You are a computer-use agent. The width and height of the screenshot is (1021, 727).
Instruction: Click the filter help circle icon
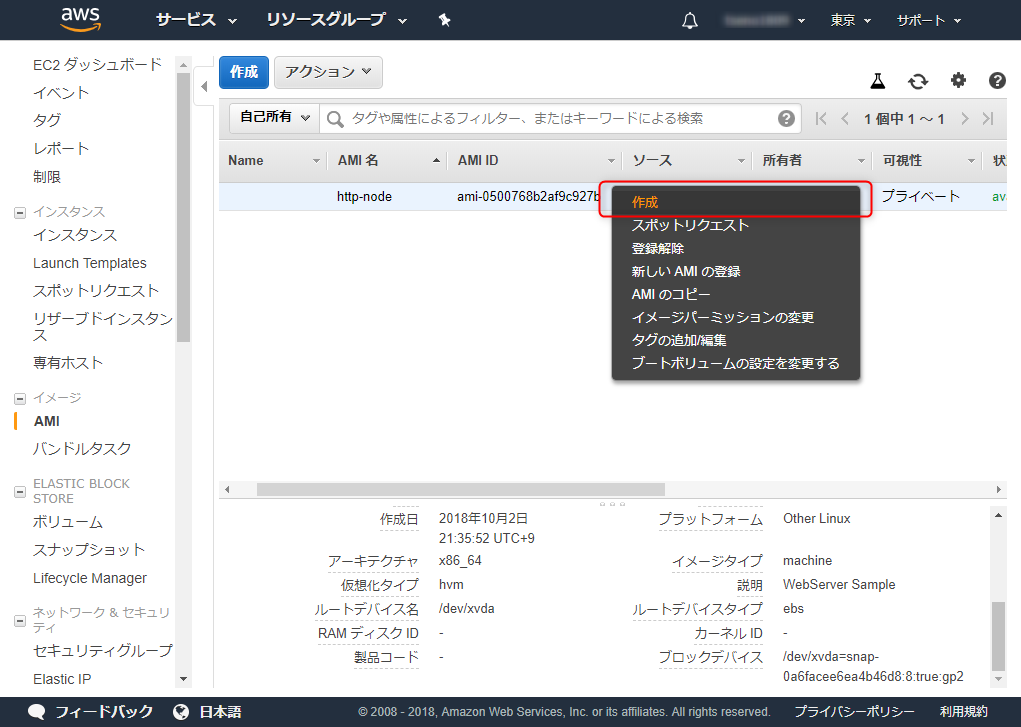coord(786,118)
